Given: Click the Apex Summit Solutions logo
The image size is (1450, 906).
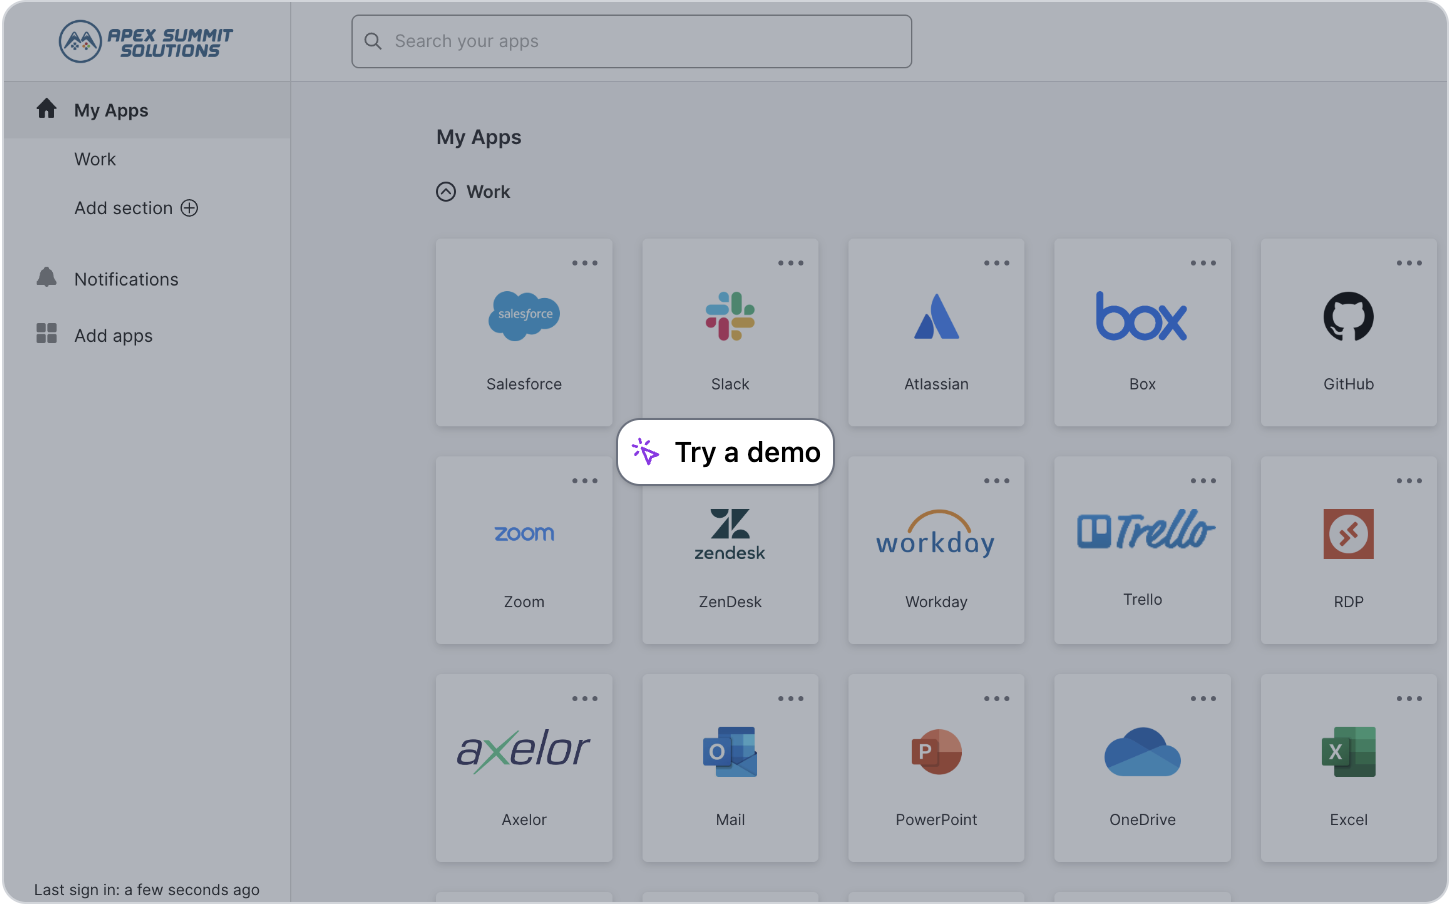Looking at the screenshot, I should (146, 42).
